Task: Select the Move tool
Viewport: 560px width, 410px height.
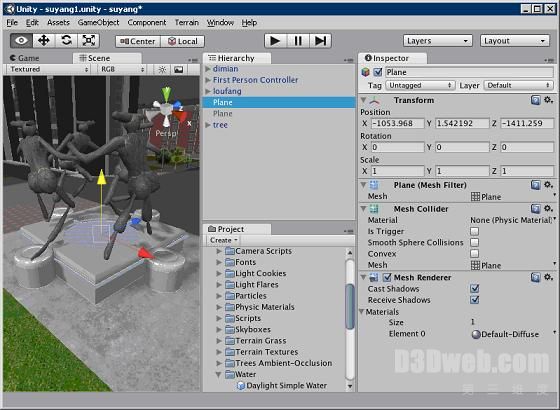Action: tap(44, 40)
